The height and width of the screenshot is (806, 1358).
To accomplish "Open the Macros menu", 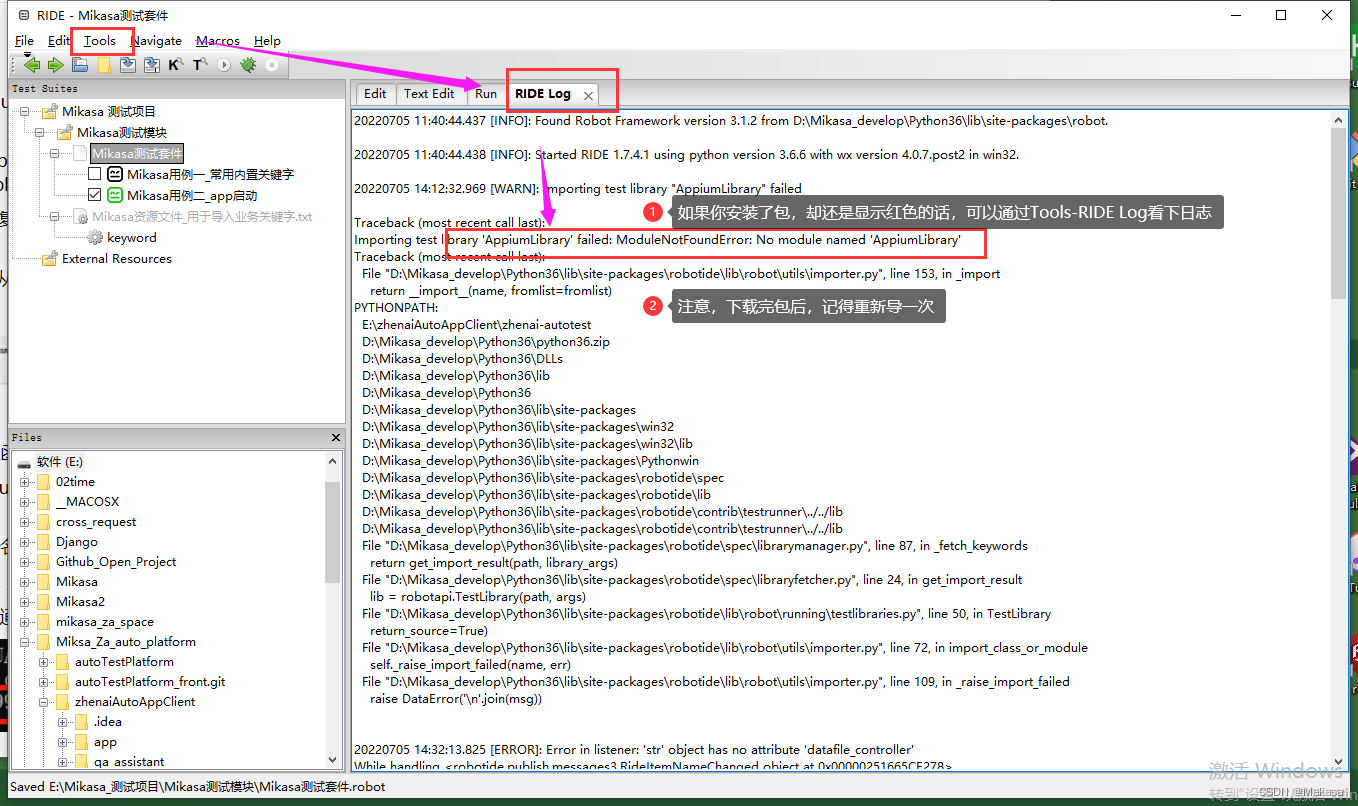I will point(218,41).
